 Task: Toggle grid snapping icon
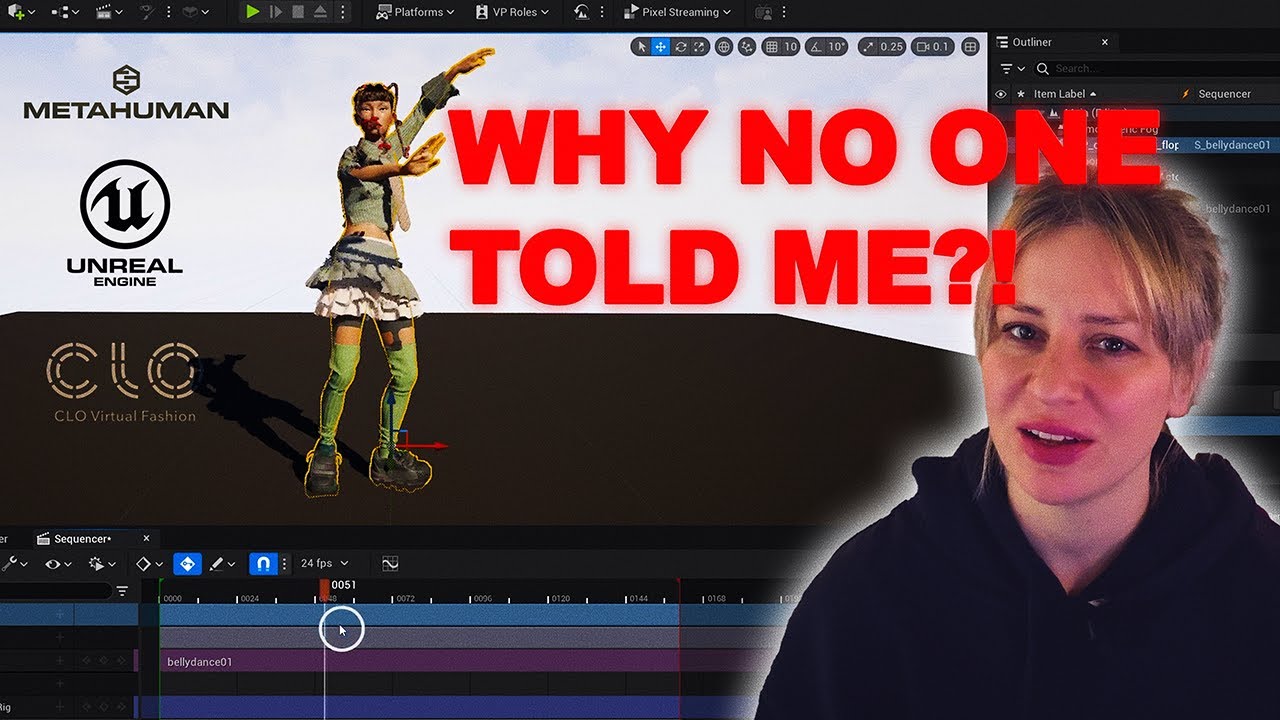[x=771, y=47]
